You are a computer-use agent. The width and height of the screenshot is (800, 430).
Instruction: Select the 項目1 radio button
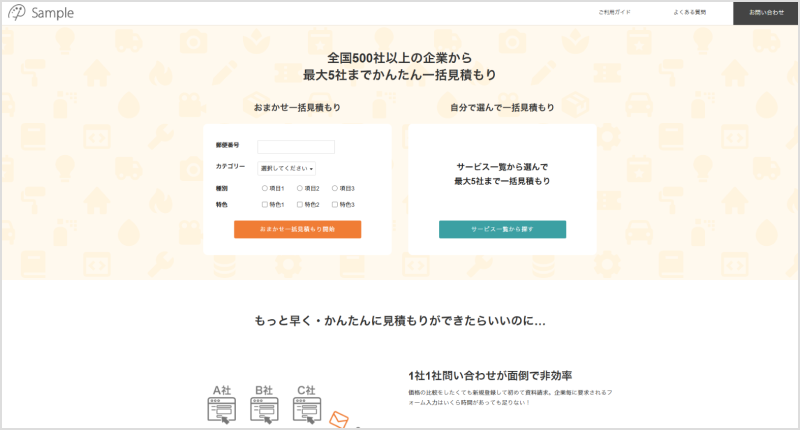(264, 188)
